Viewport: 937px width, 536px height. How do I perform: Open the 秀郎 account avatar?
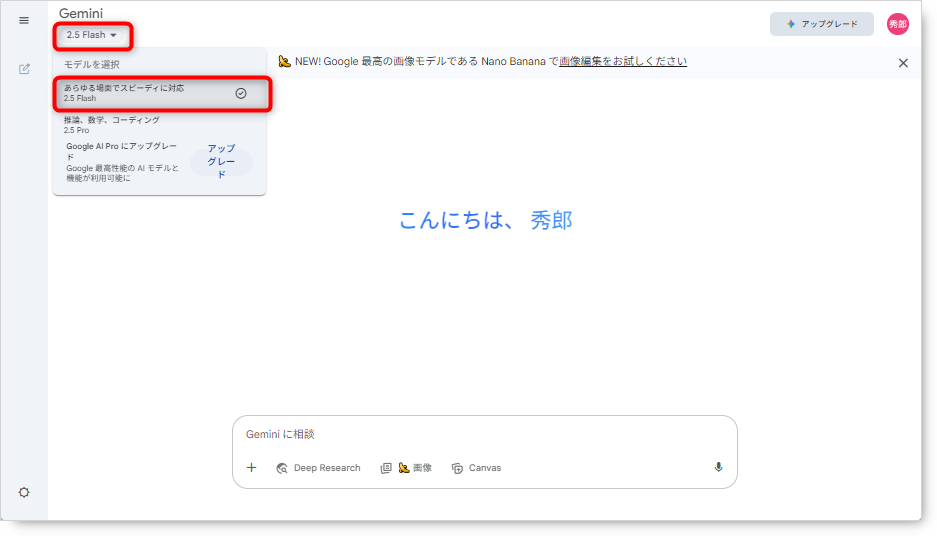[898, 24]
